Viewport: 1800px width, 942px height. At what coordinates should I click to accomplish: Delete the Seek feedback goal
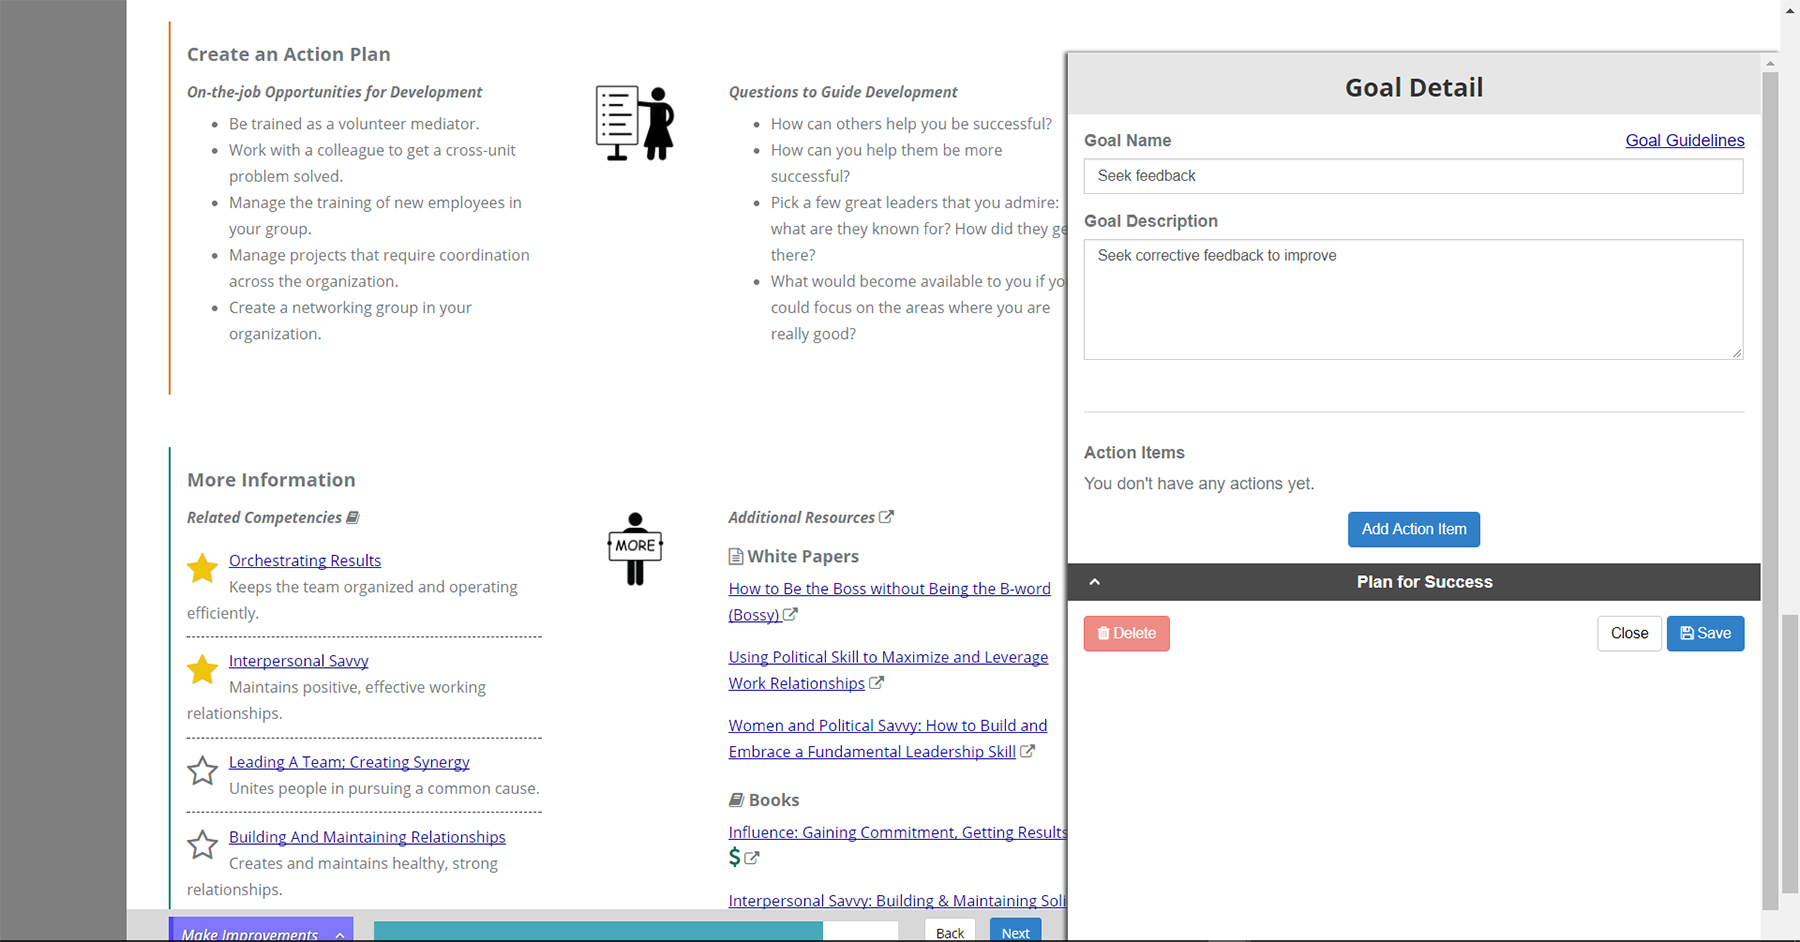[x=1126, y=633]
